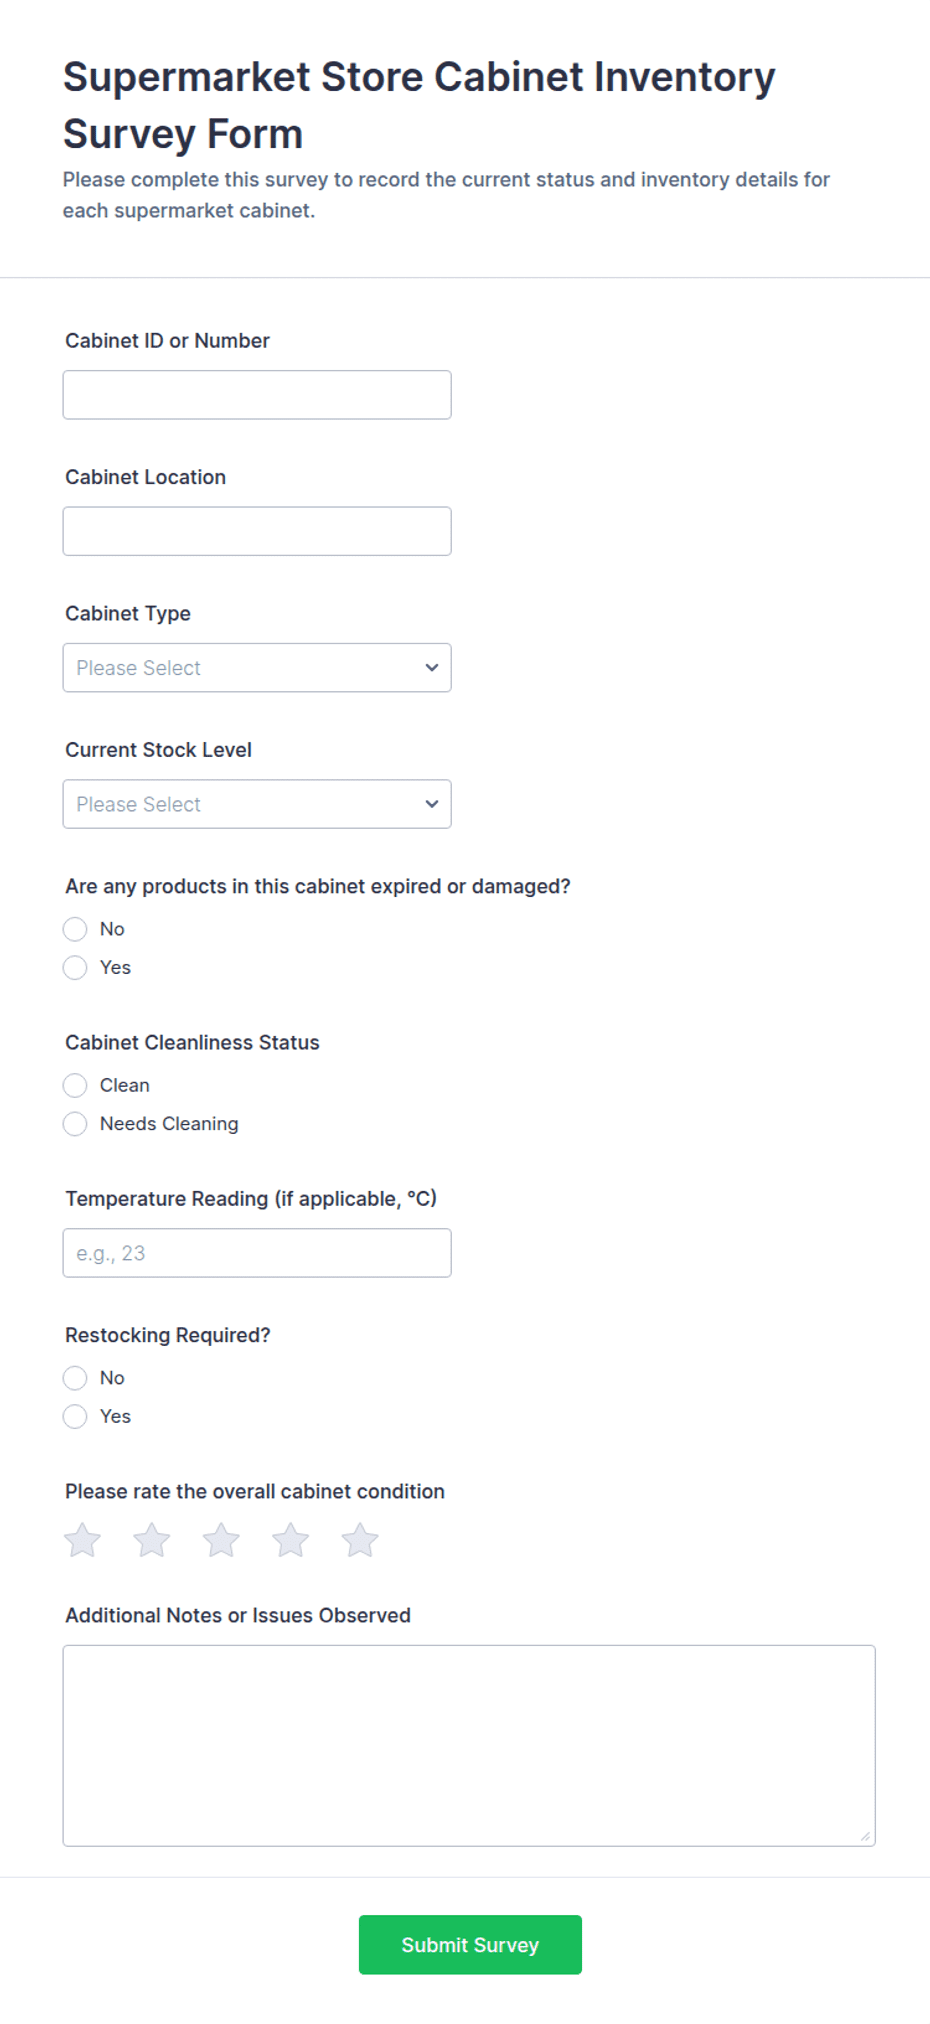The width and height of the screenshot is (930, 2024).
Task: Focus the Cabinet ID or Number field
Action: (x=257, y=395)
